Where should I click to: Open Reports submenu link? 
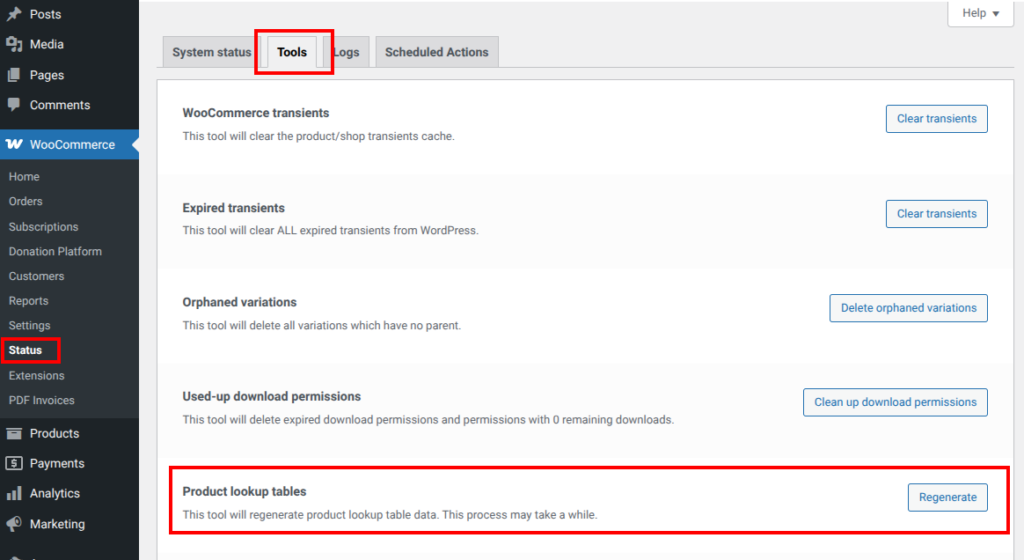click(29, 301)
